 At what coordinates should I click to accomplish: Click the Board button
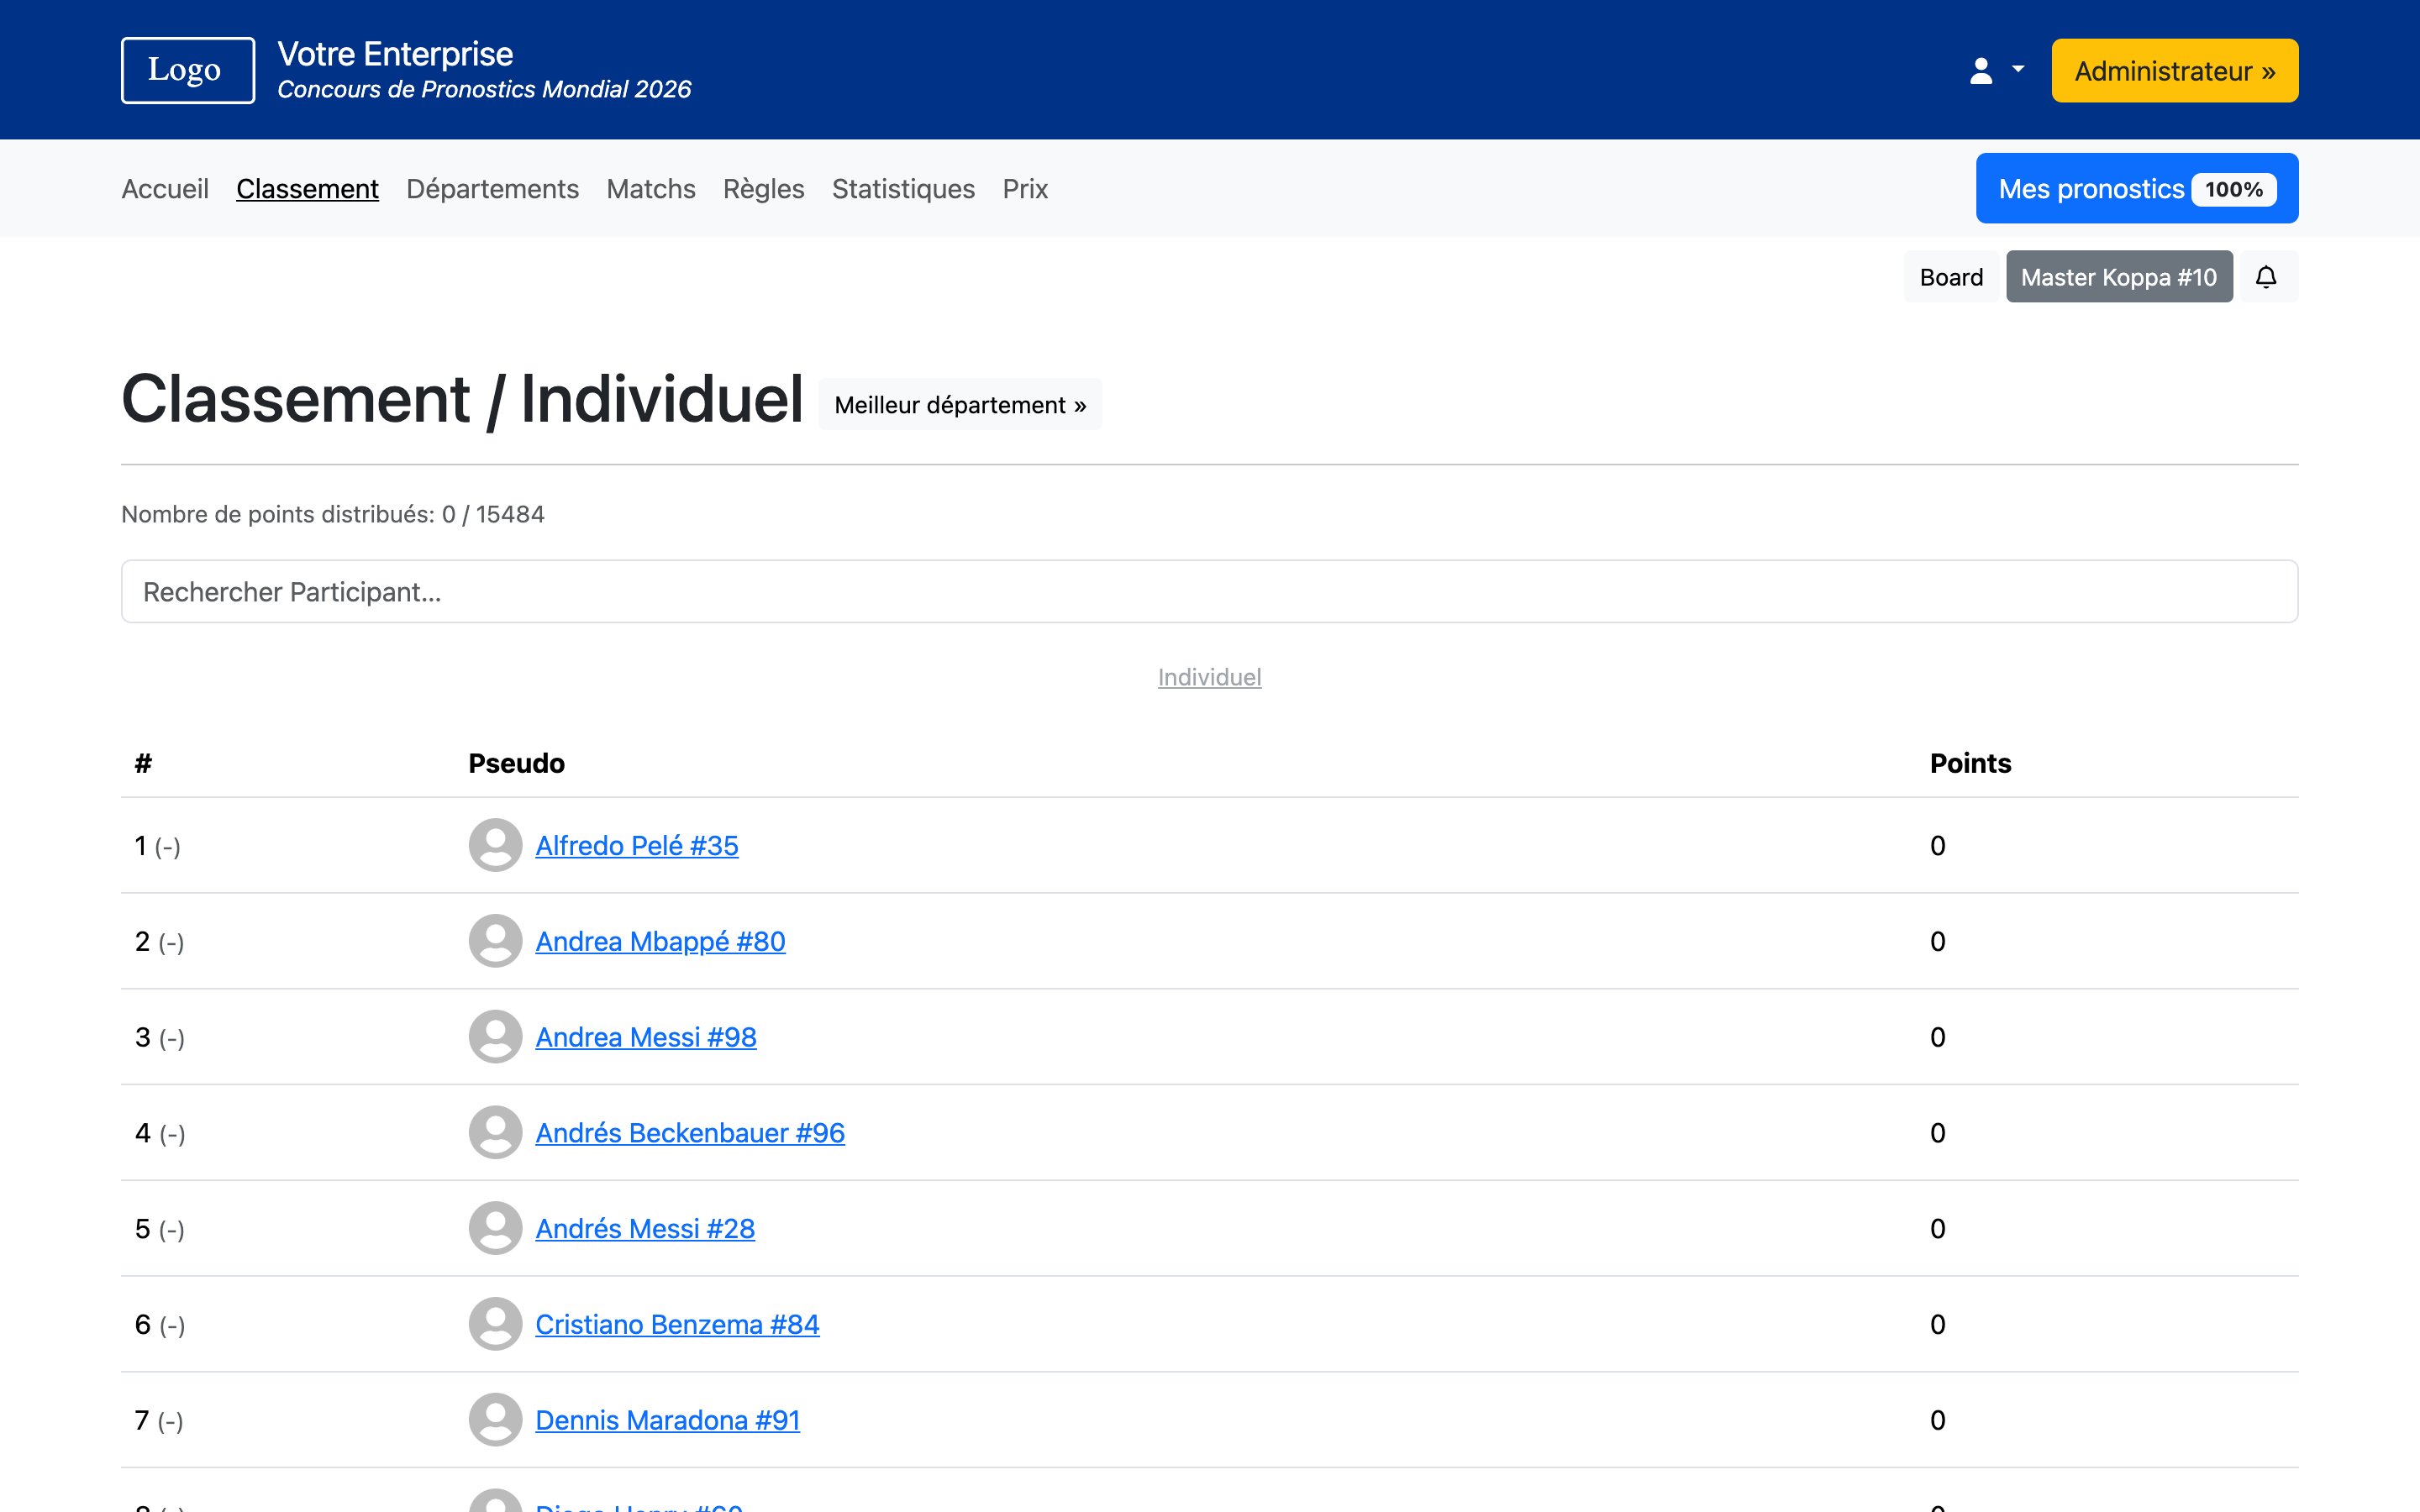pyautogui.click(x=1950, y=277)
